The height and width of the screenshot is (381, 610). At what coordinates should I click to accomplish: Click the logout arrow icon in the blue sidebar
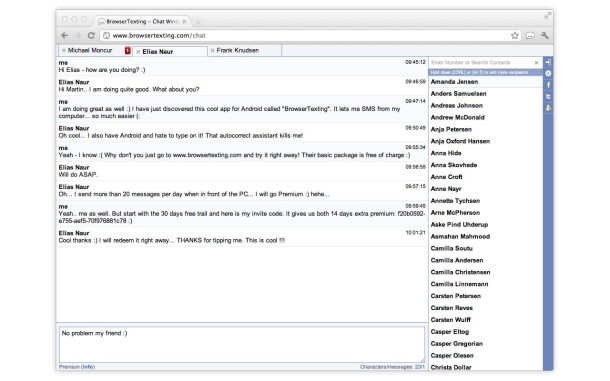(548, 62)
